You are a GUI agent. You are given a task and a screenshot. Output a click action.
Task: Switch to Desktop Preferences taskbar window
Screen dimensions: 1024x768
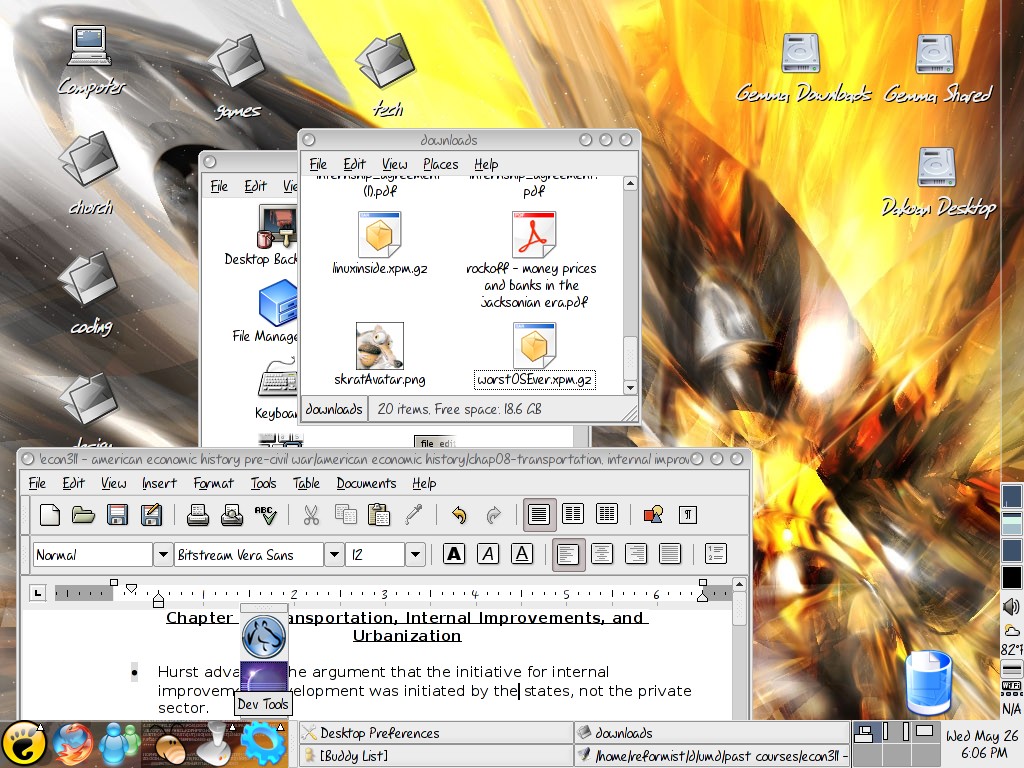pyautogui.click(x=436, y=733)
